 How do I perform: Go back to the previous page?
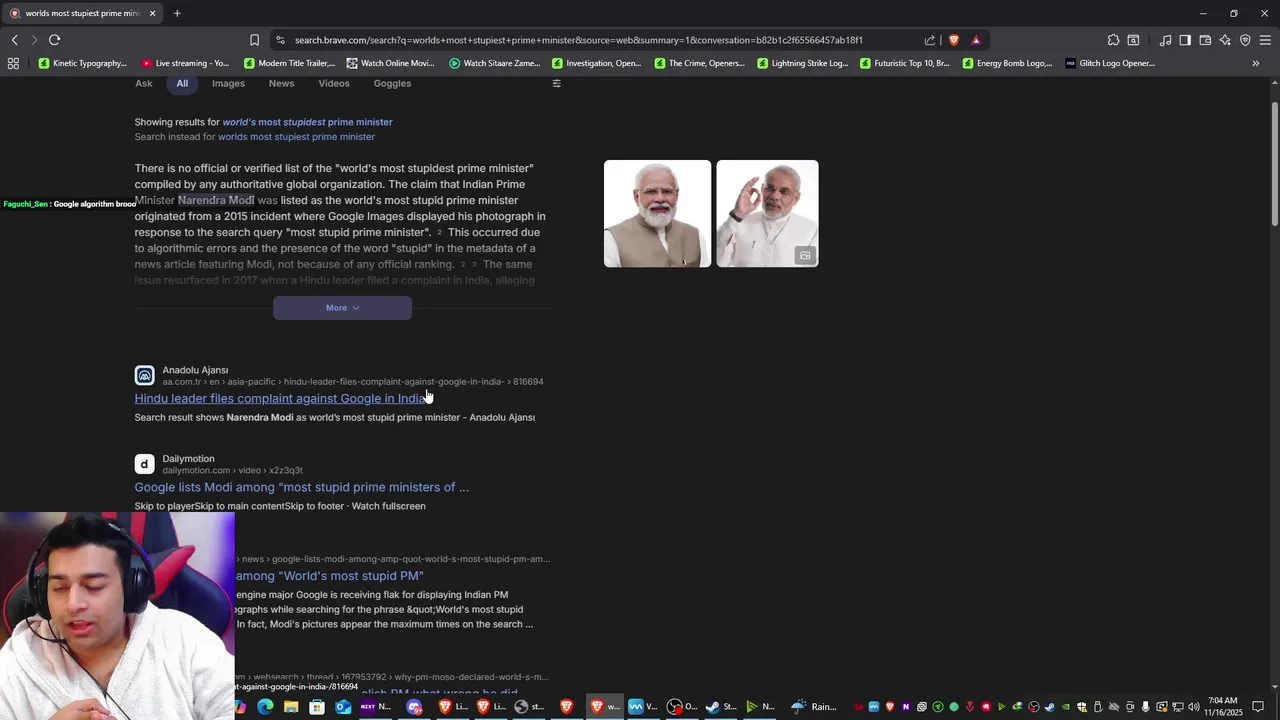point(14,40)
